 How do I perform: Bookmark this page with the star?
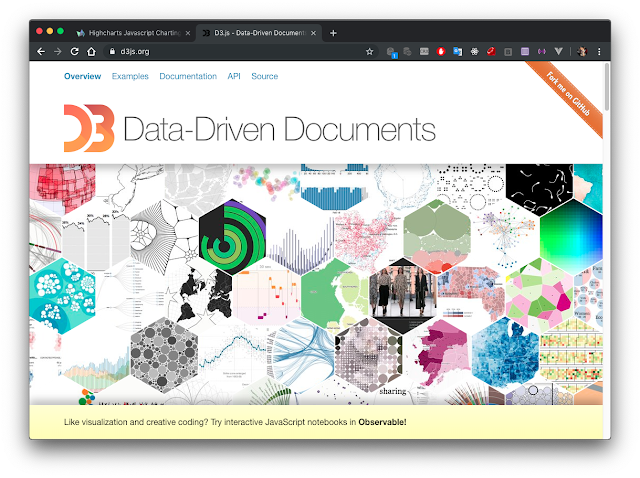(369, 51)
